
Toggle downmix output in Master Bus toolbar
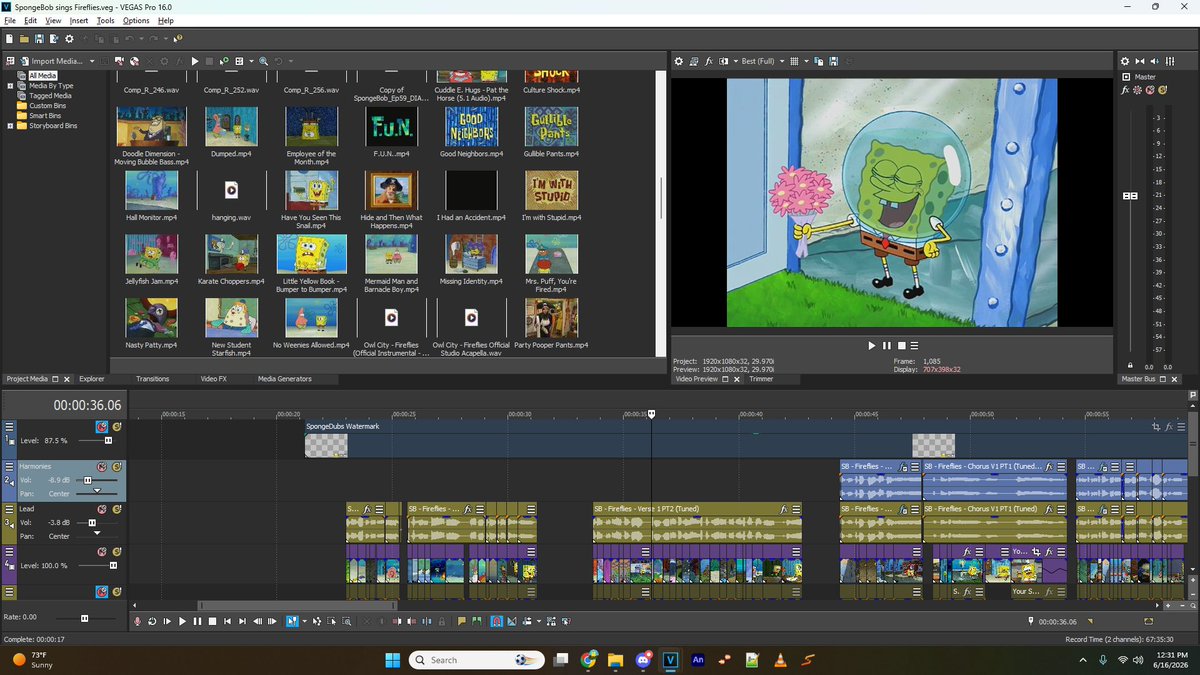click(1140, 61)
